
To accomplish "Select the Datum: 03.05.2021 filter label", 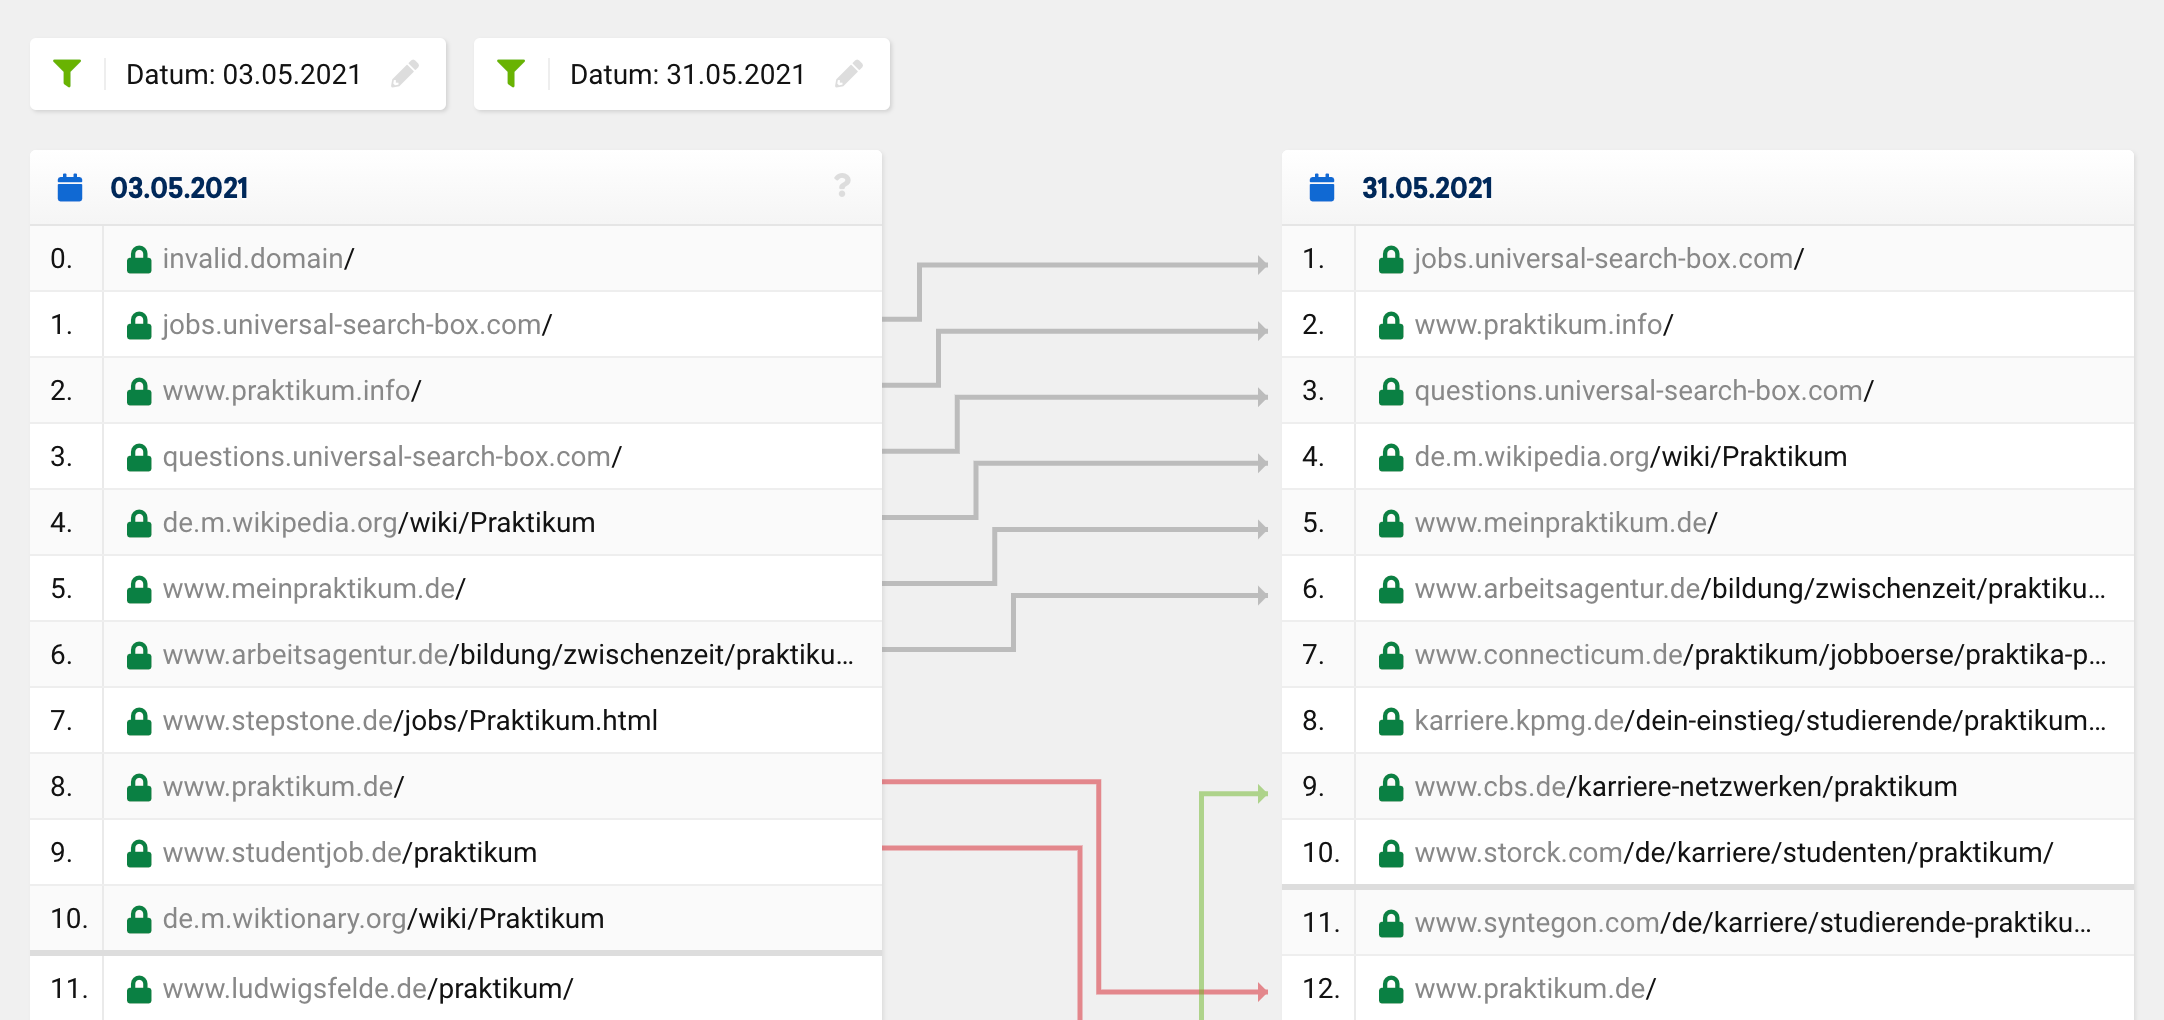I will pos(243,75).
